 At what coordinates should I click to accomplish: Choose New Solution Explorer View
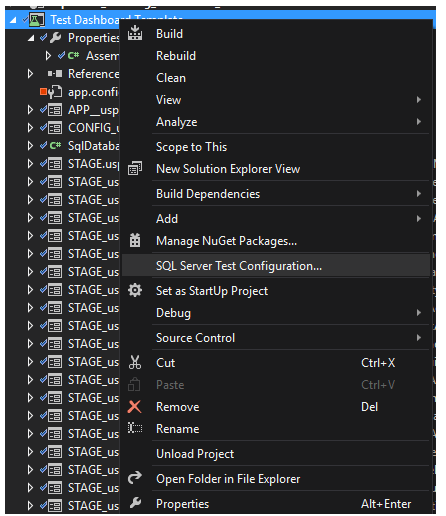276,169
